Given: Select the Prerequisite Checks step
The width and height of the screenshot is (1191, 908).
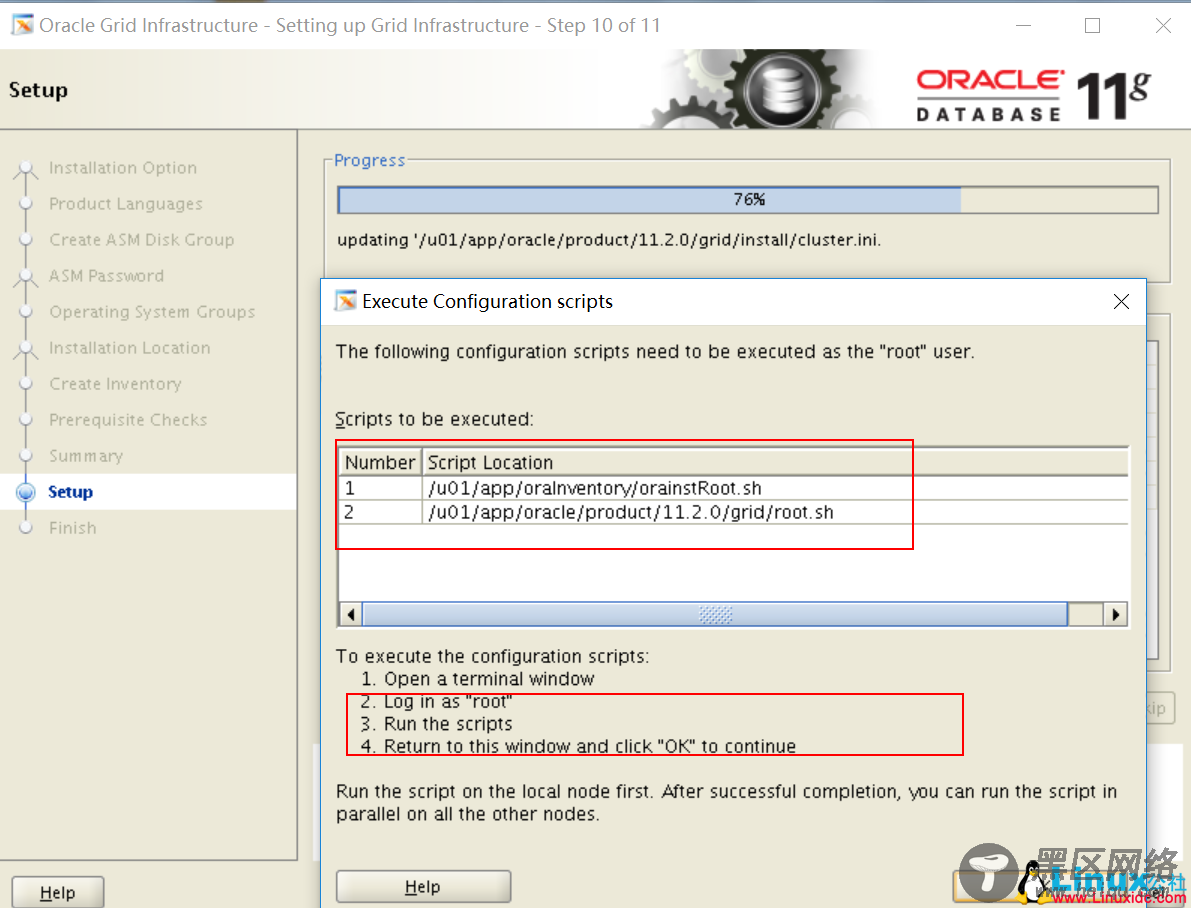Looking at the screenshot, I should pos(128,420).
